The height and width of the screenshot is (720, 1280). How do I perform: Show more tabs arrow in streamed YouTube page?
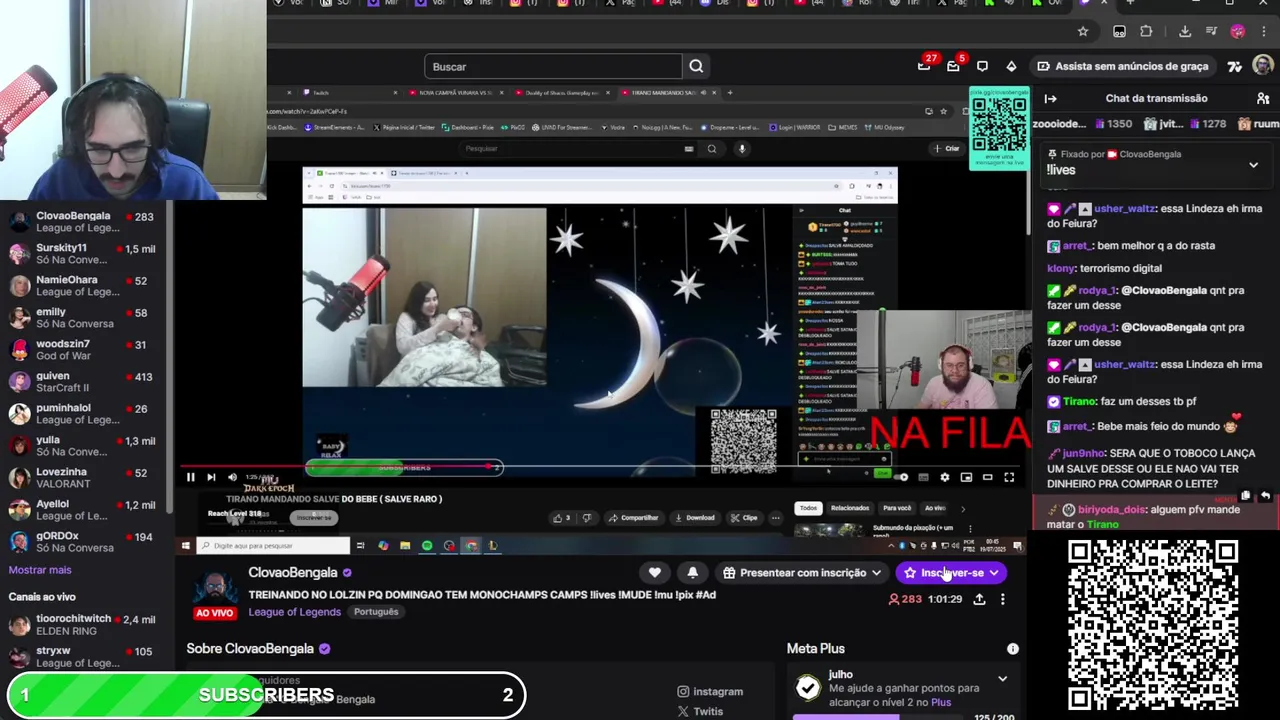click(x=963, y=508)
